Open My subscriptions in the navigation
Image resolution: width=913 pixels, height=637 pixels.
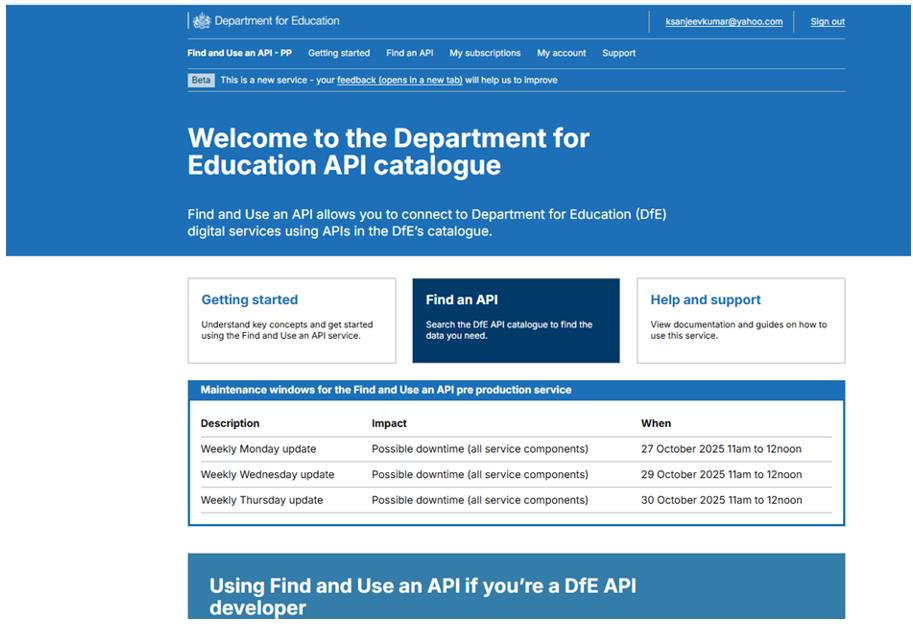[x=485, y=53]
